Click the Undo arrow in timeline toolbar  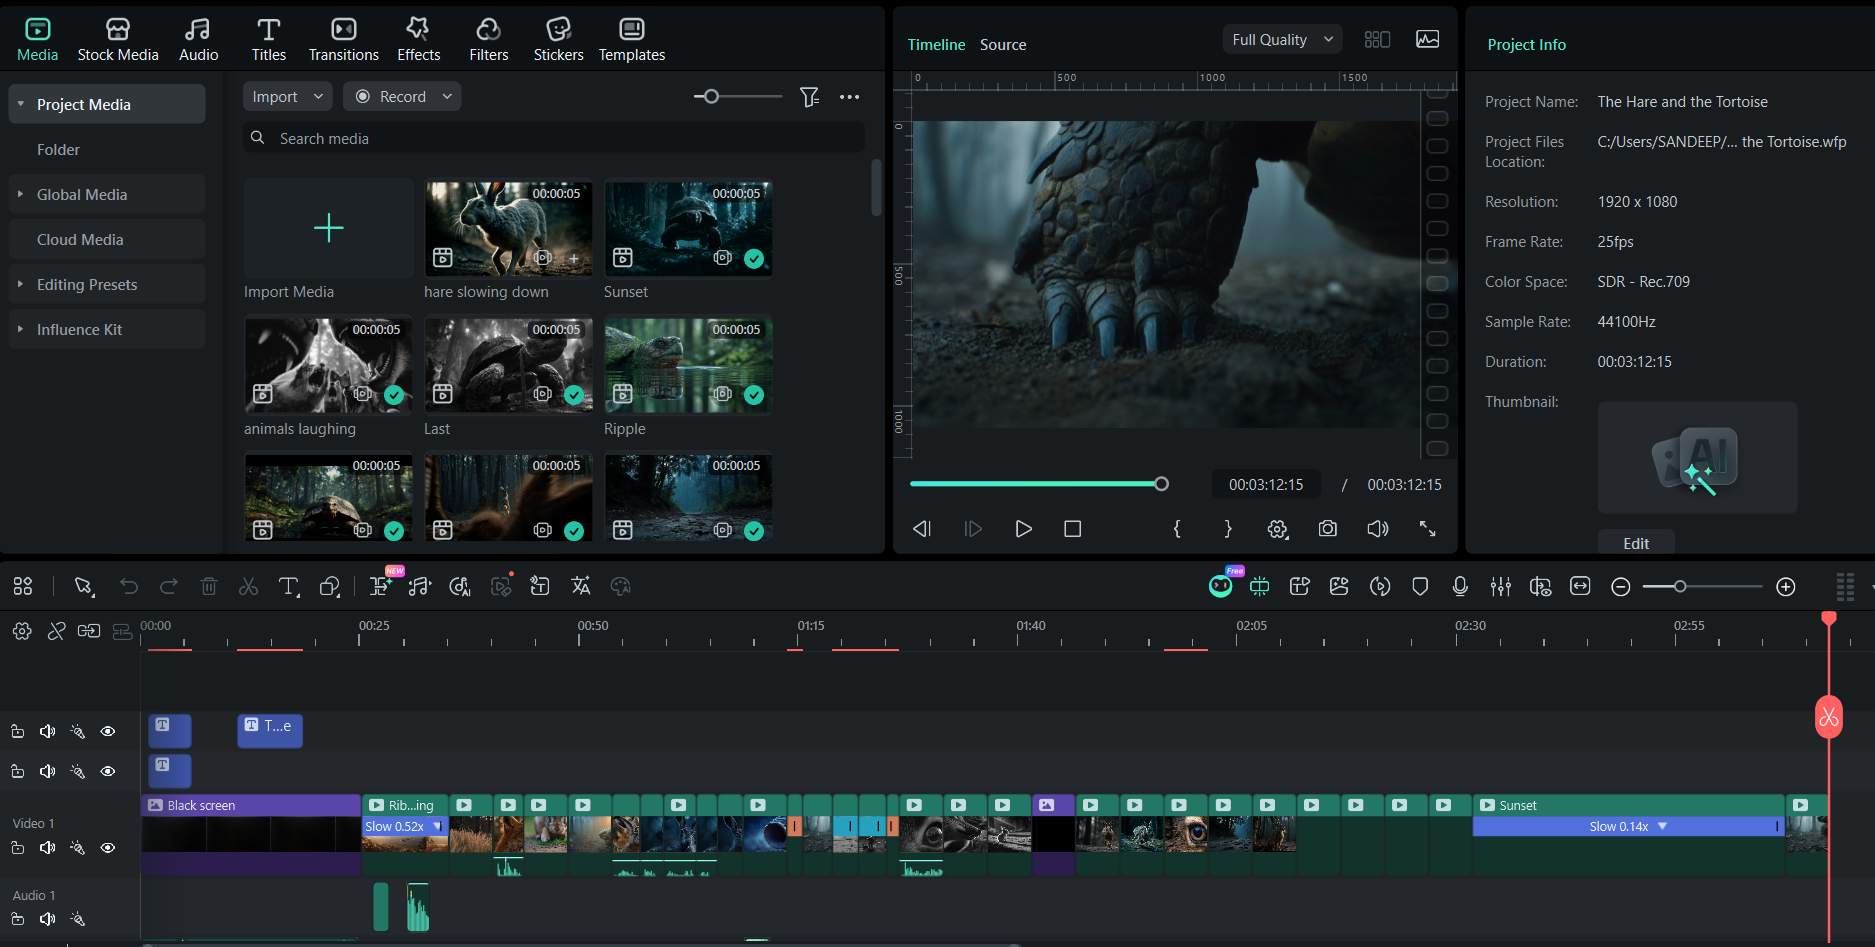[x=129, y=587]
